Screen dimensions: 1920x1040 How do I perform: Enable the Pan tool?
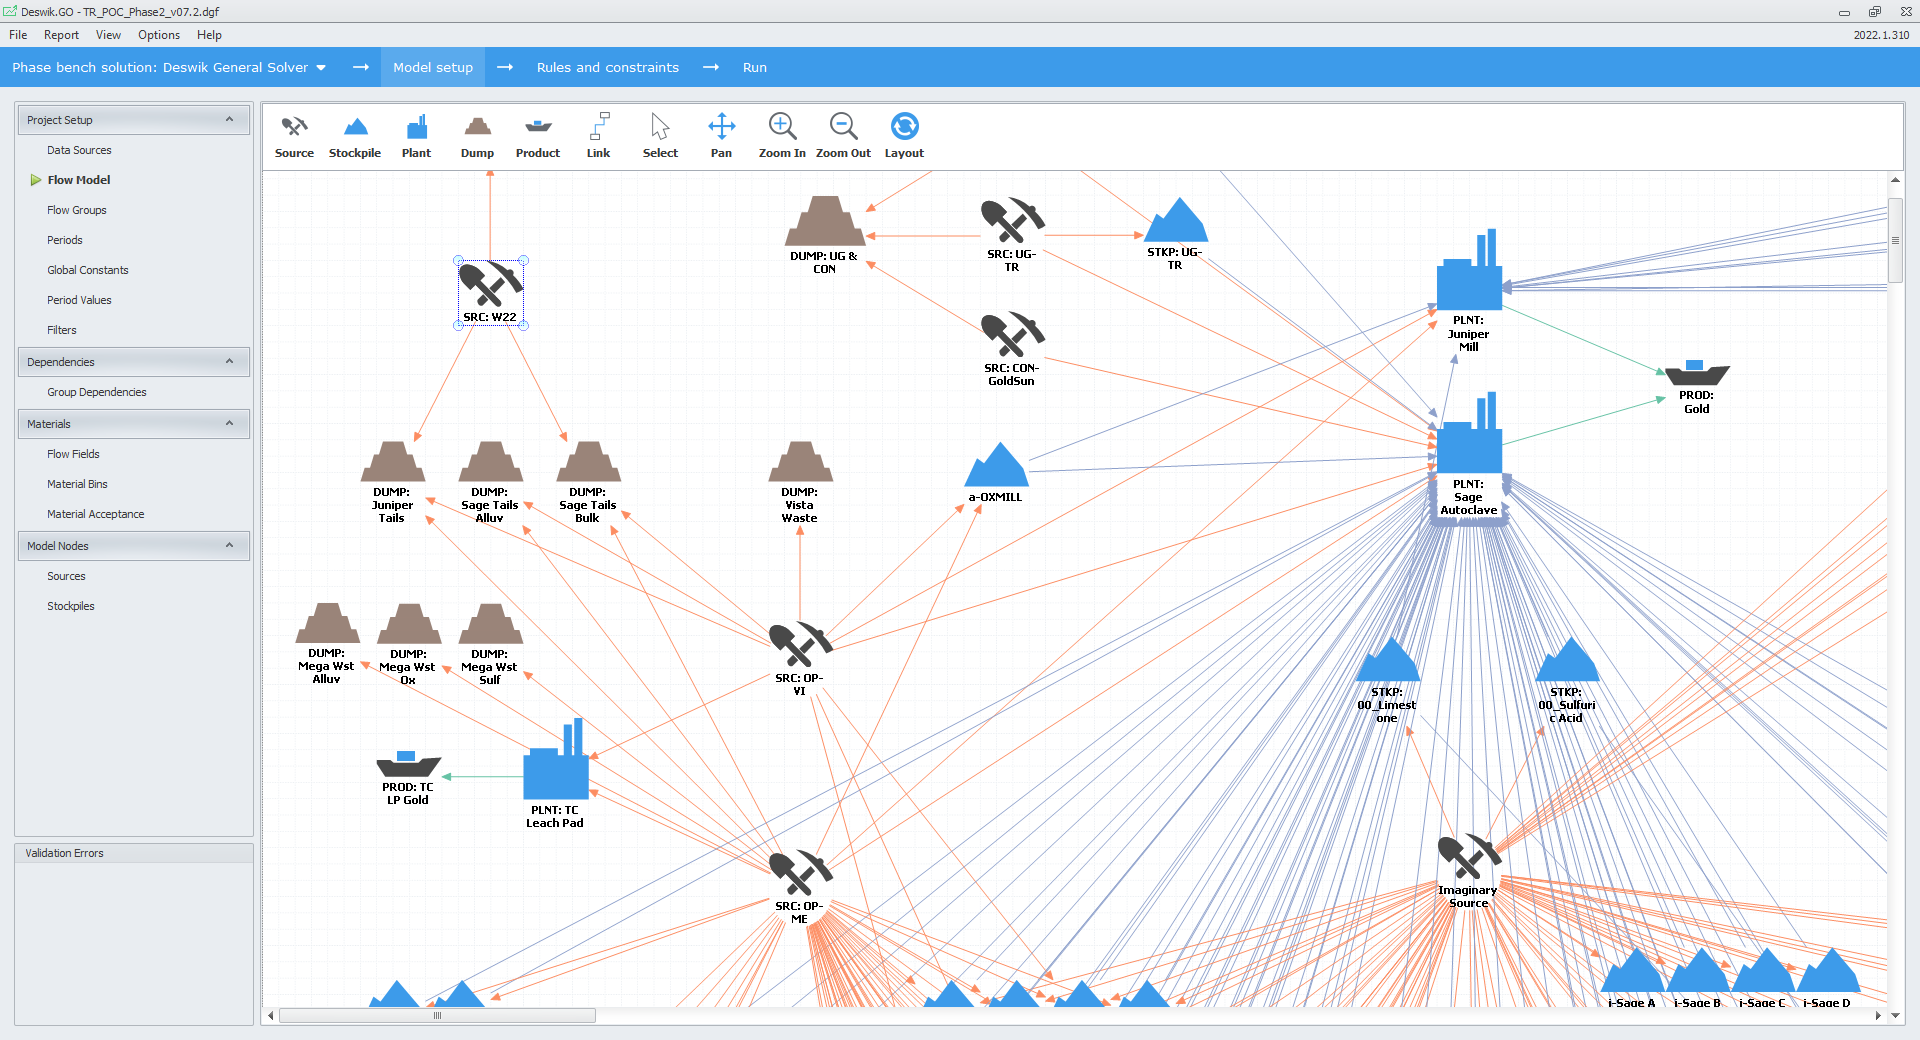[721, 135]
